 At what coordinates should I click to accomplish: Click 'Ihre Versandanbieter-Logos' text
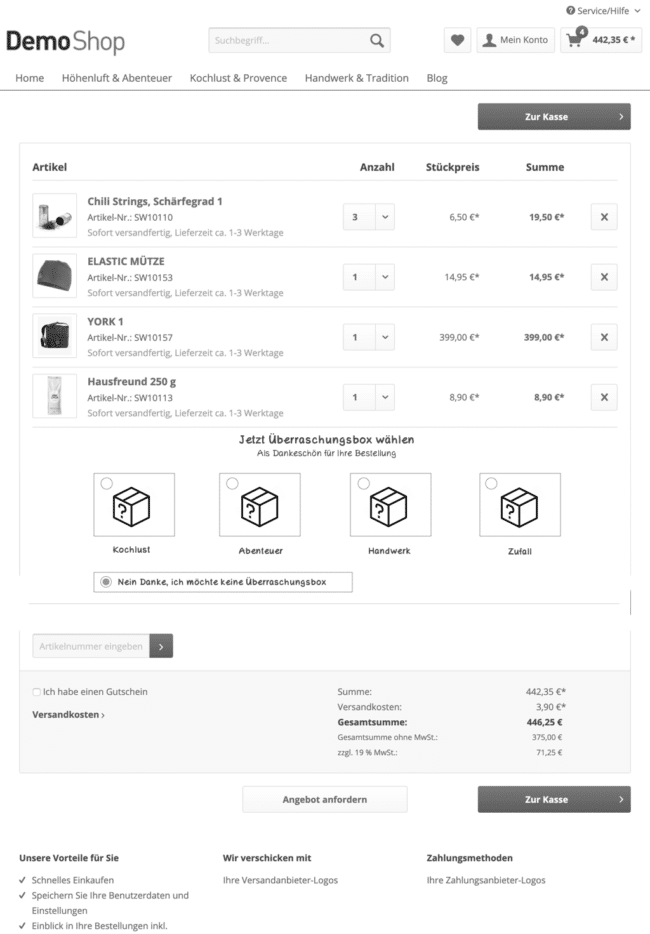(x=280, y=880)
